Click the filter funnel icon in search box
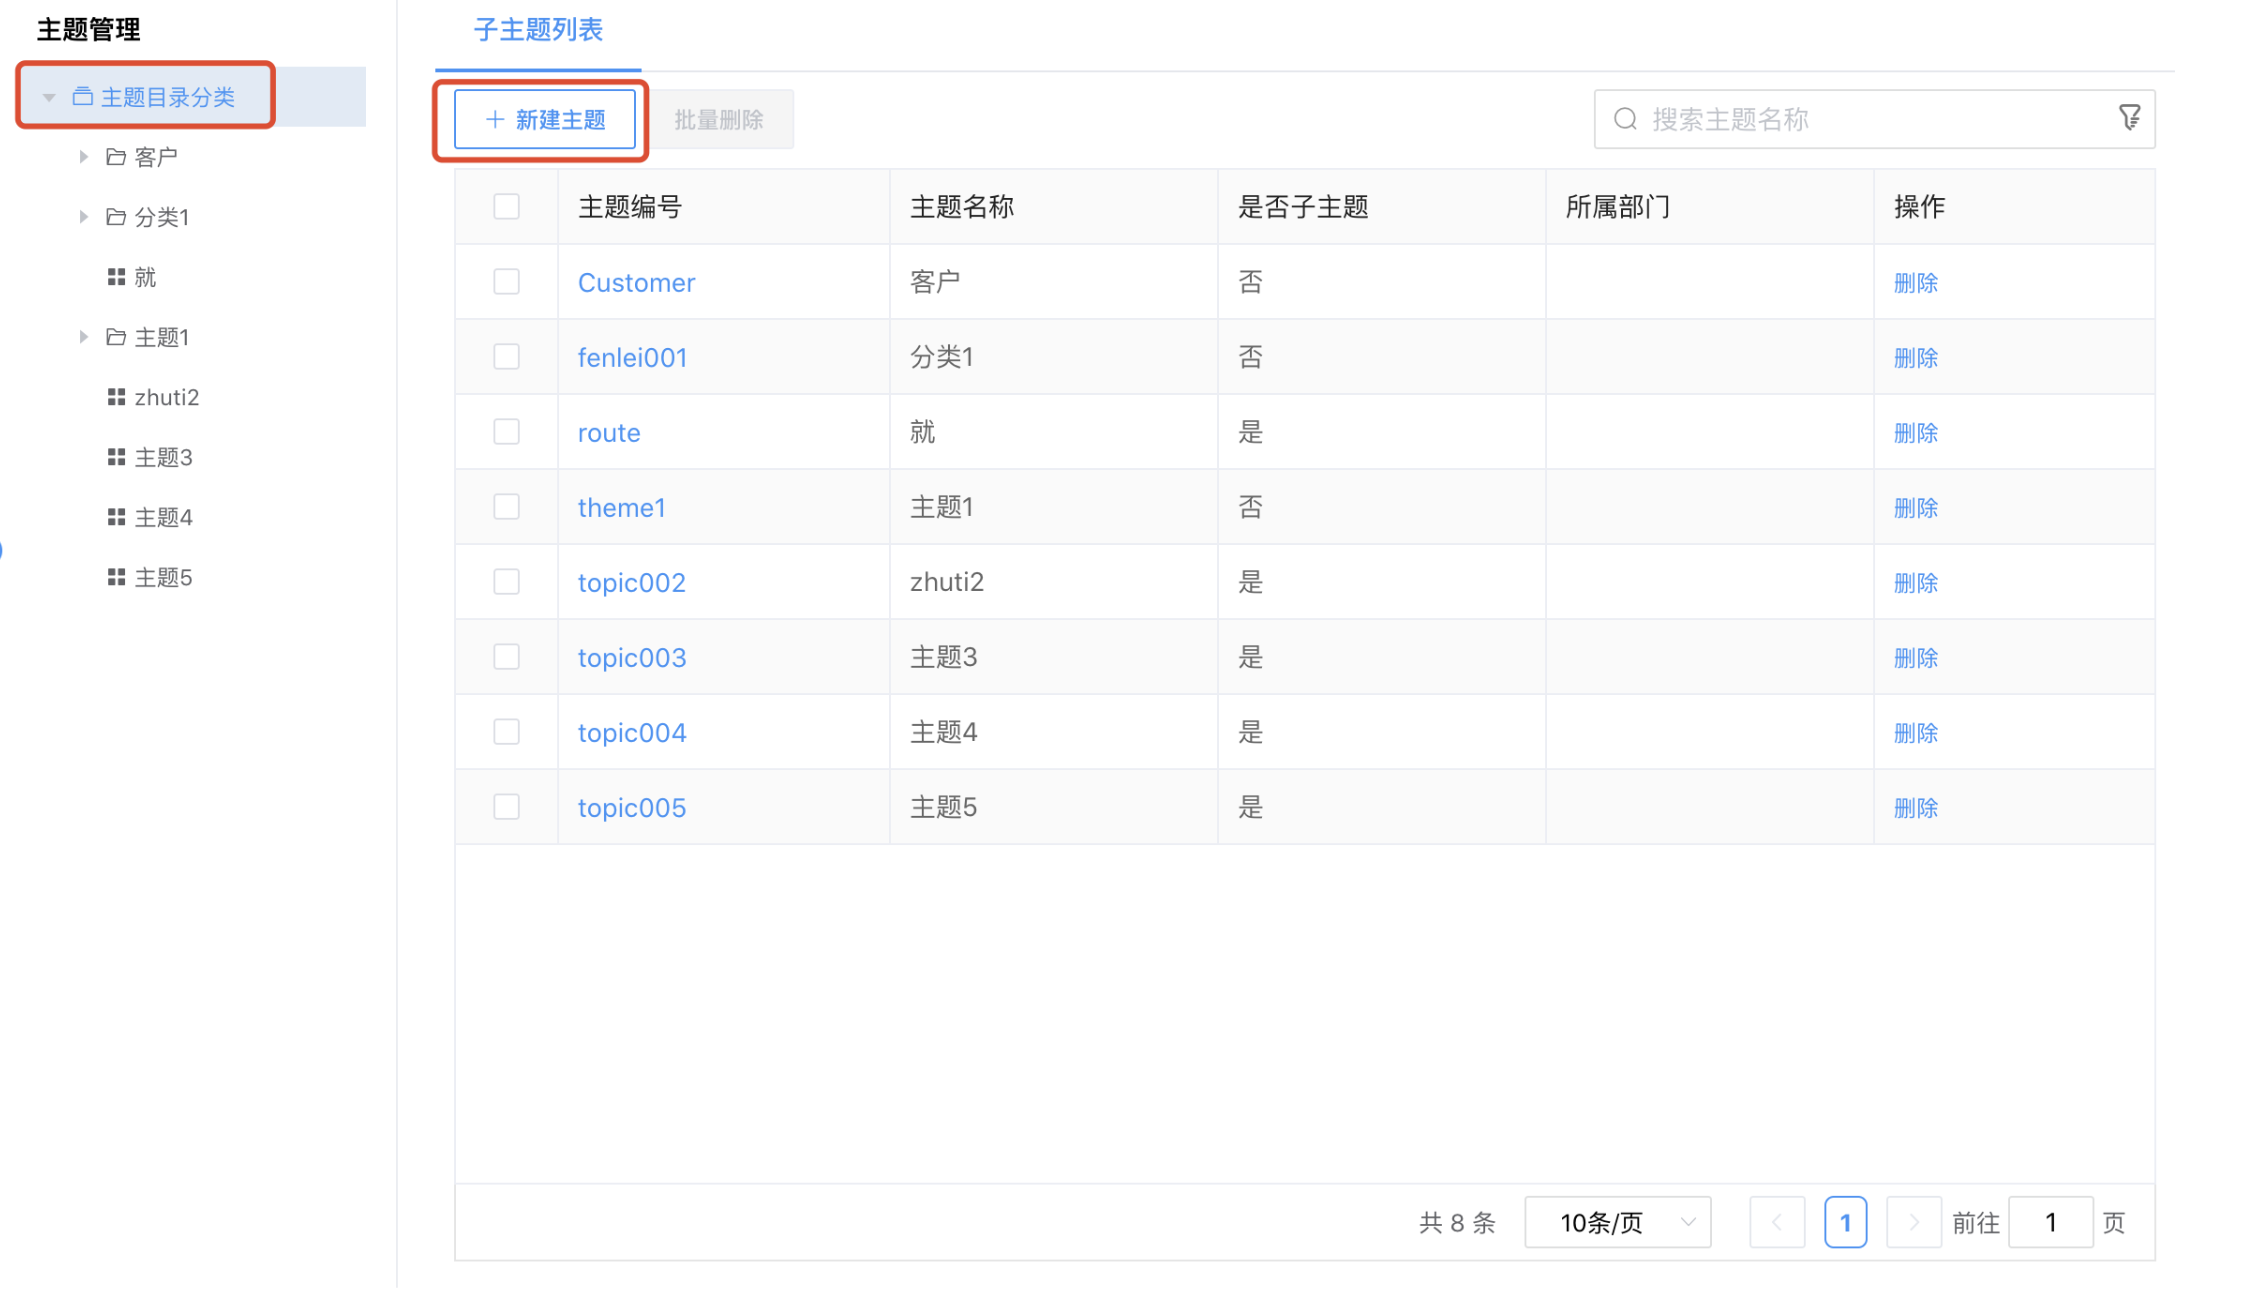2246x1308 pixels. tap(2129, 118)
